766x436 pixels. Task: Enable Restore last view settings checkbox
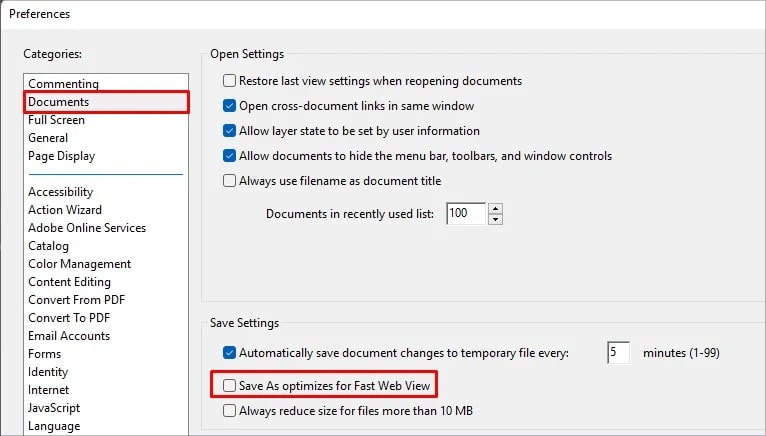(x=229, y=81)
